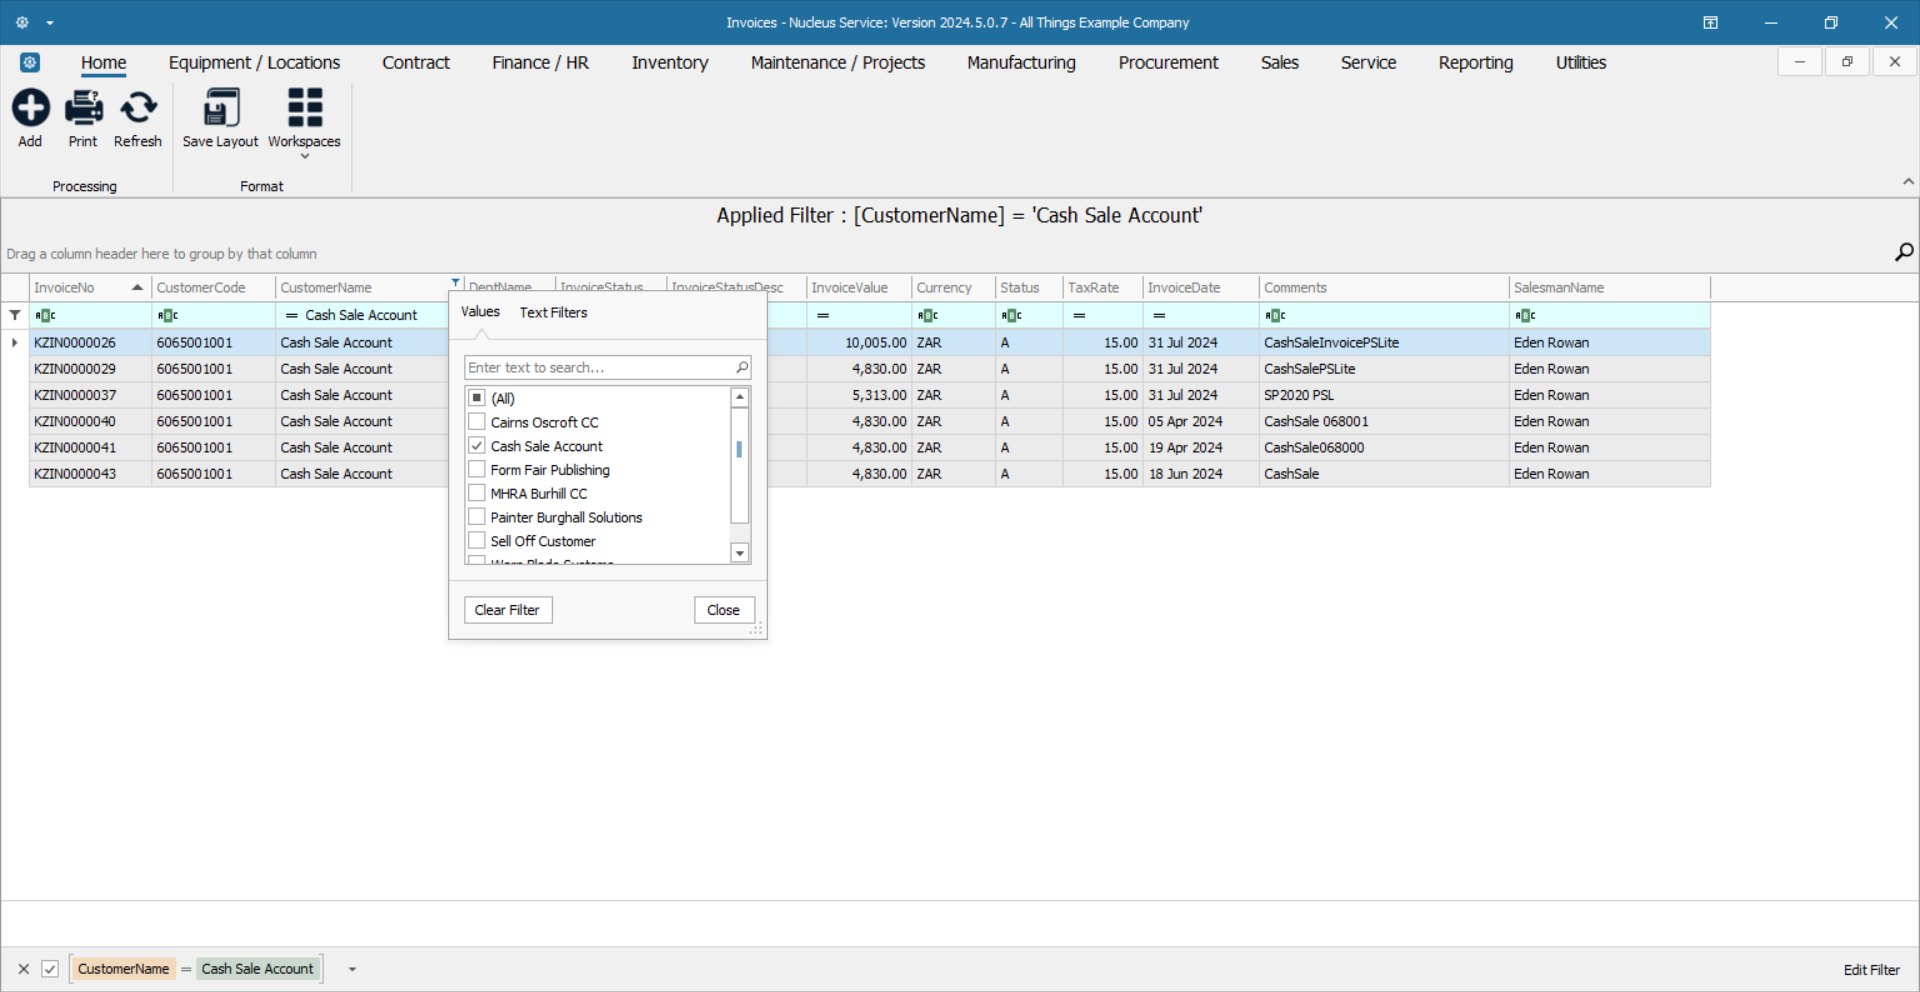The image size is (1920, 992).
Task: Click Edit Filter link
Action: (x=1871, y=970)
